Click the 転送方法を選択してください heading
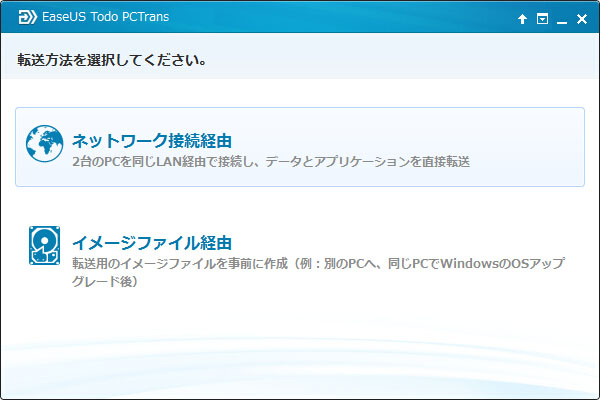Screen dimensions: 600x400 tap(112, 60)
